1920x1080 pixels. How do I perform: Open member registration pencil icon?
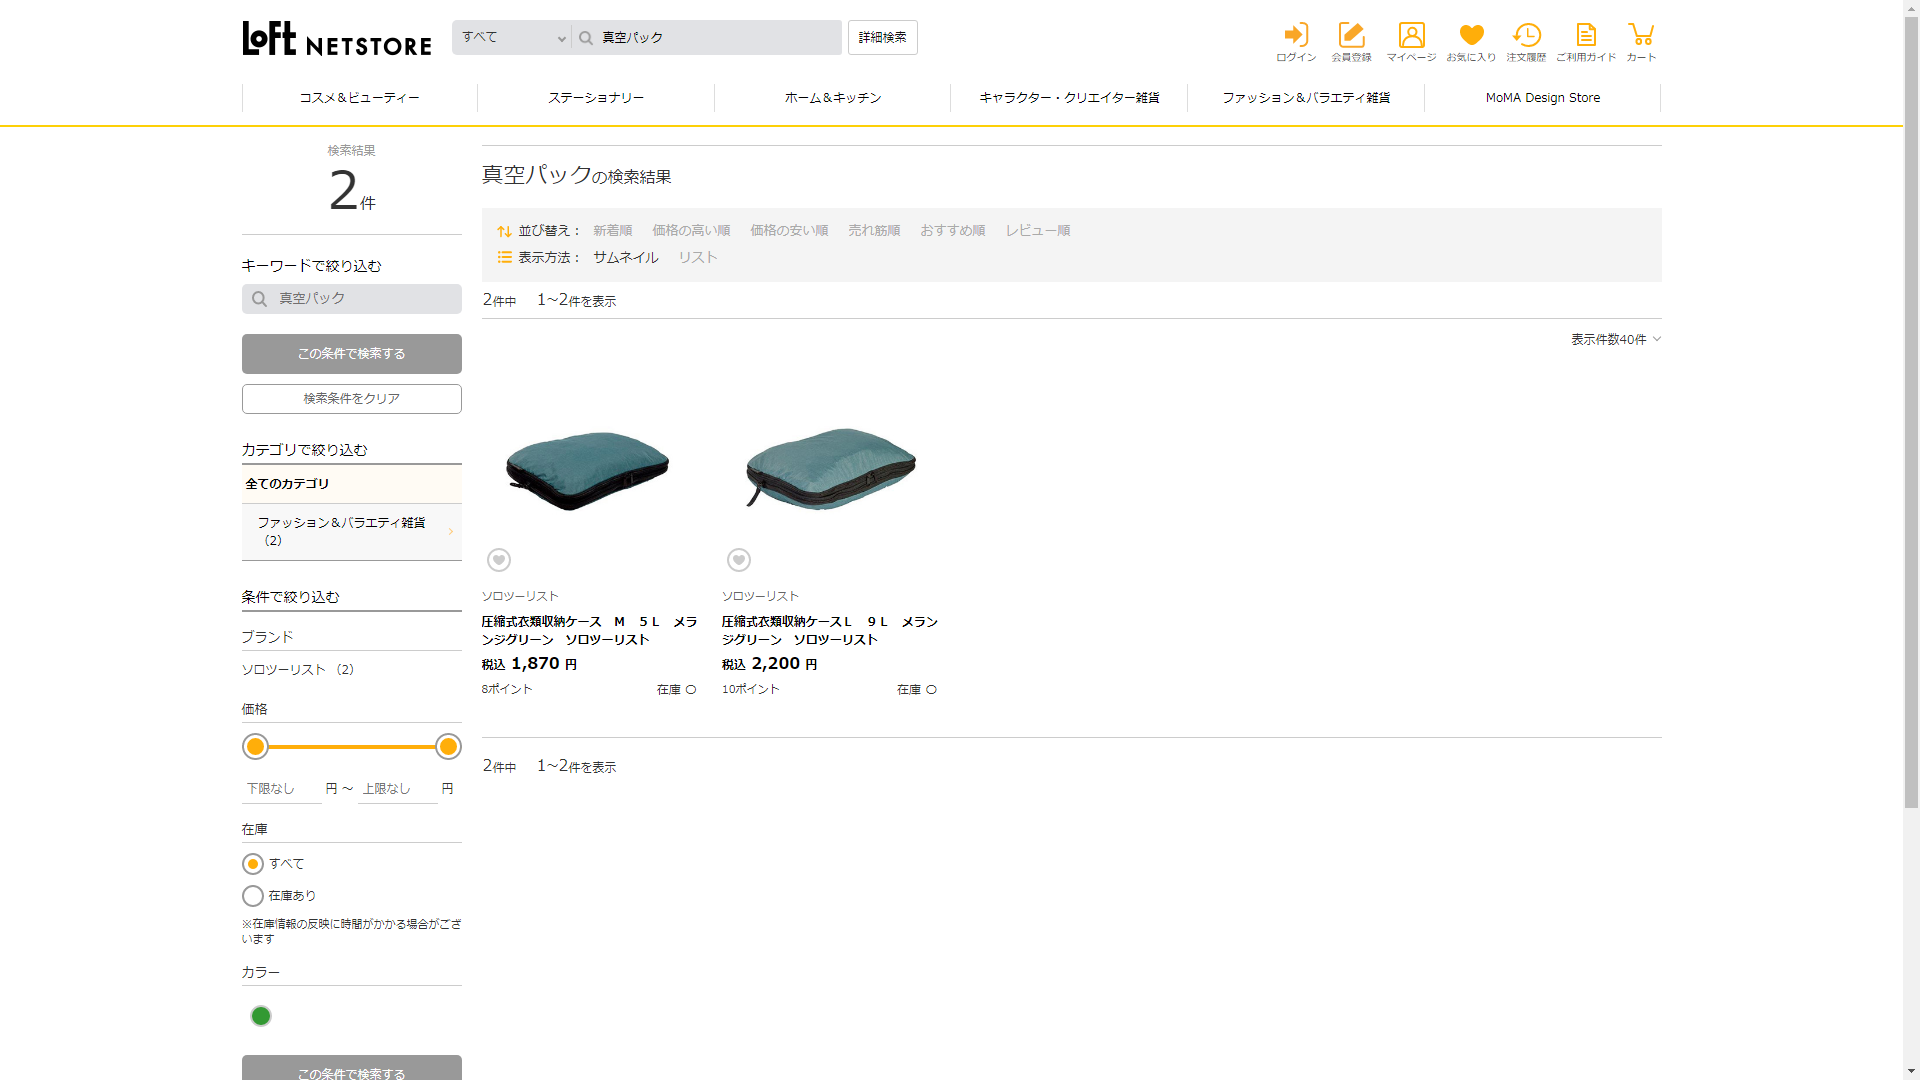pyautogui.click(x=1351, y=36)
